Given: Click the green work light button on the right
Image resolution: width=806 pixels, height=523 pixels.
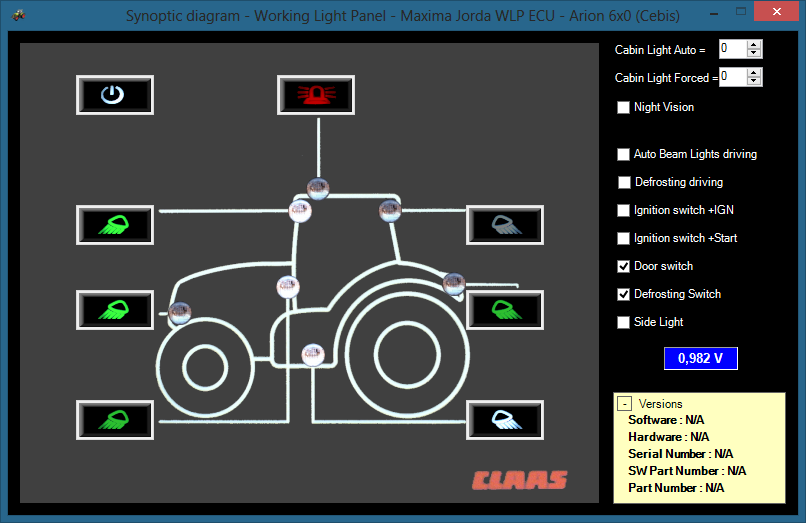Looking at the screenshot, I should (x=505, y=310).
